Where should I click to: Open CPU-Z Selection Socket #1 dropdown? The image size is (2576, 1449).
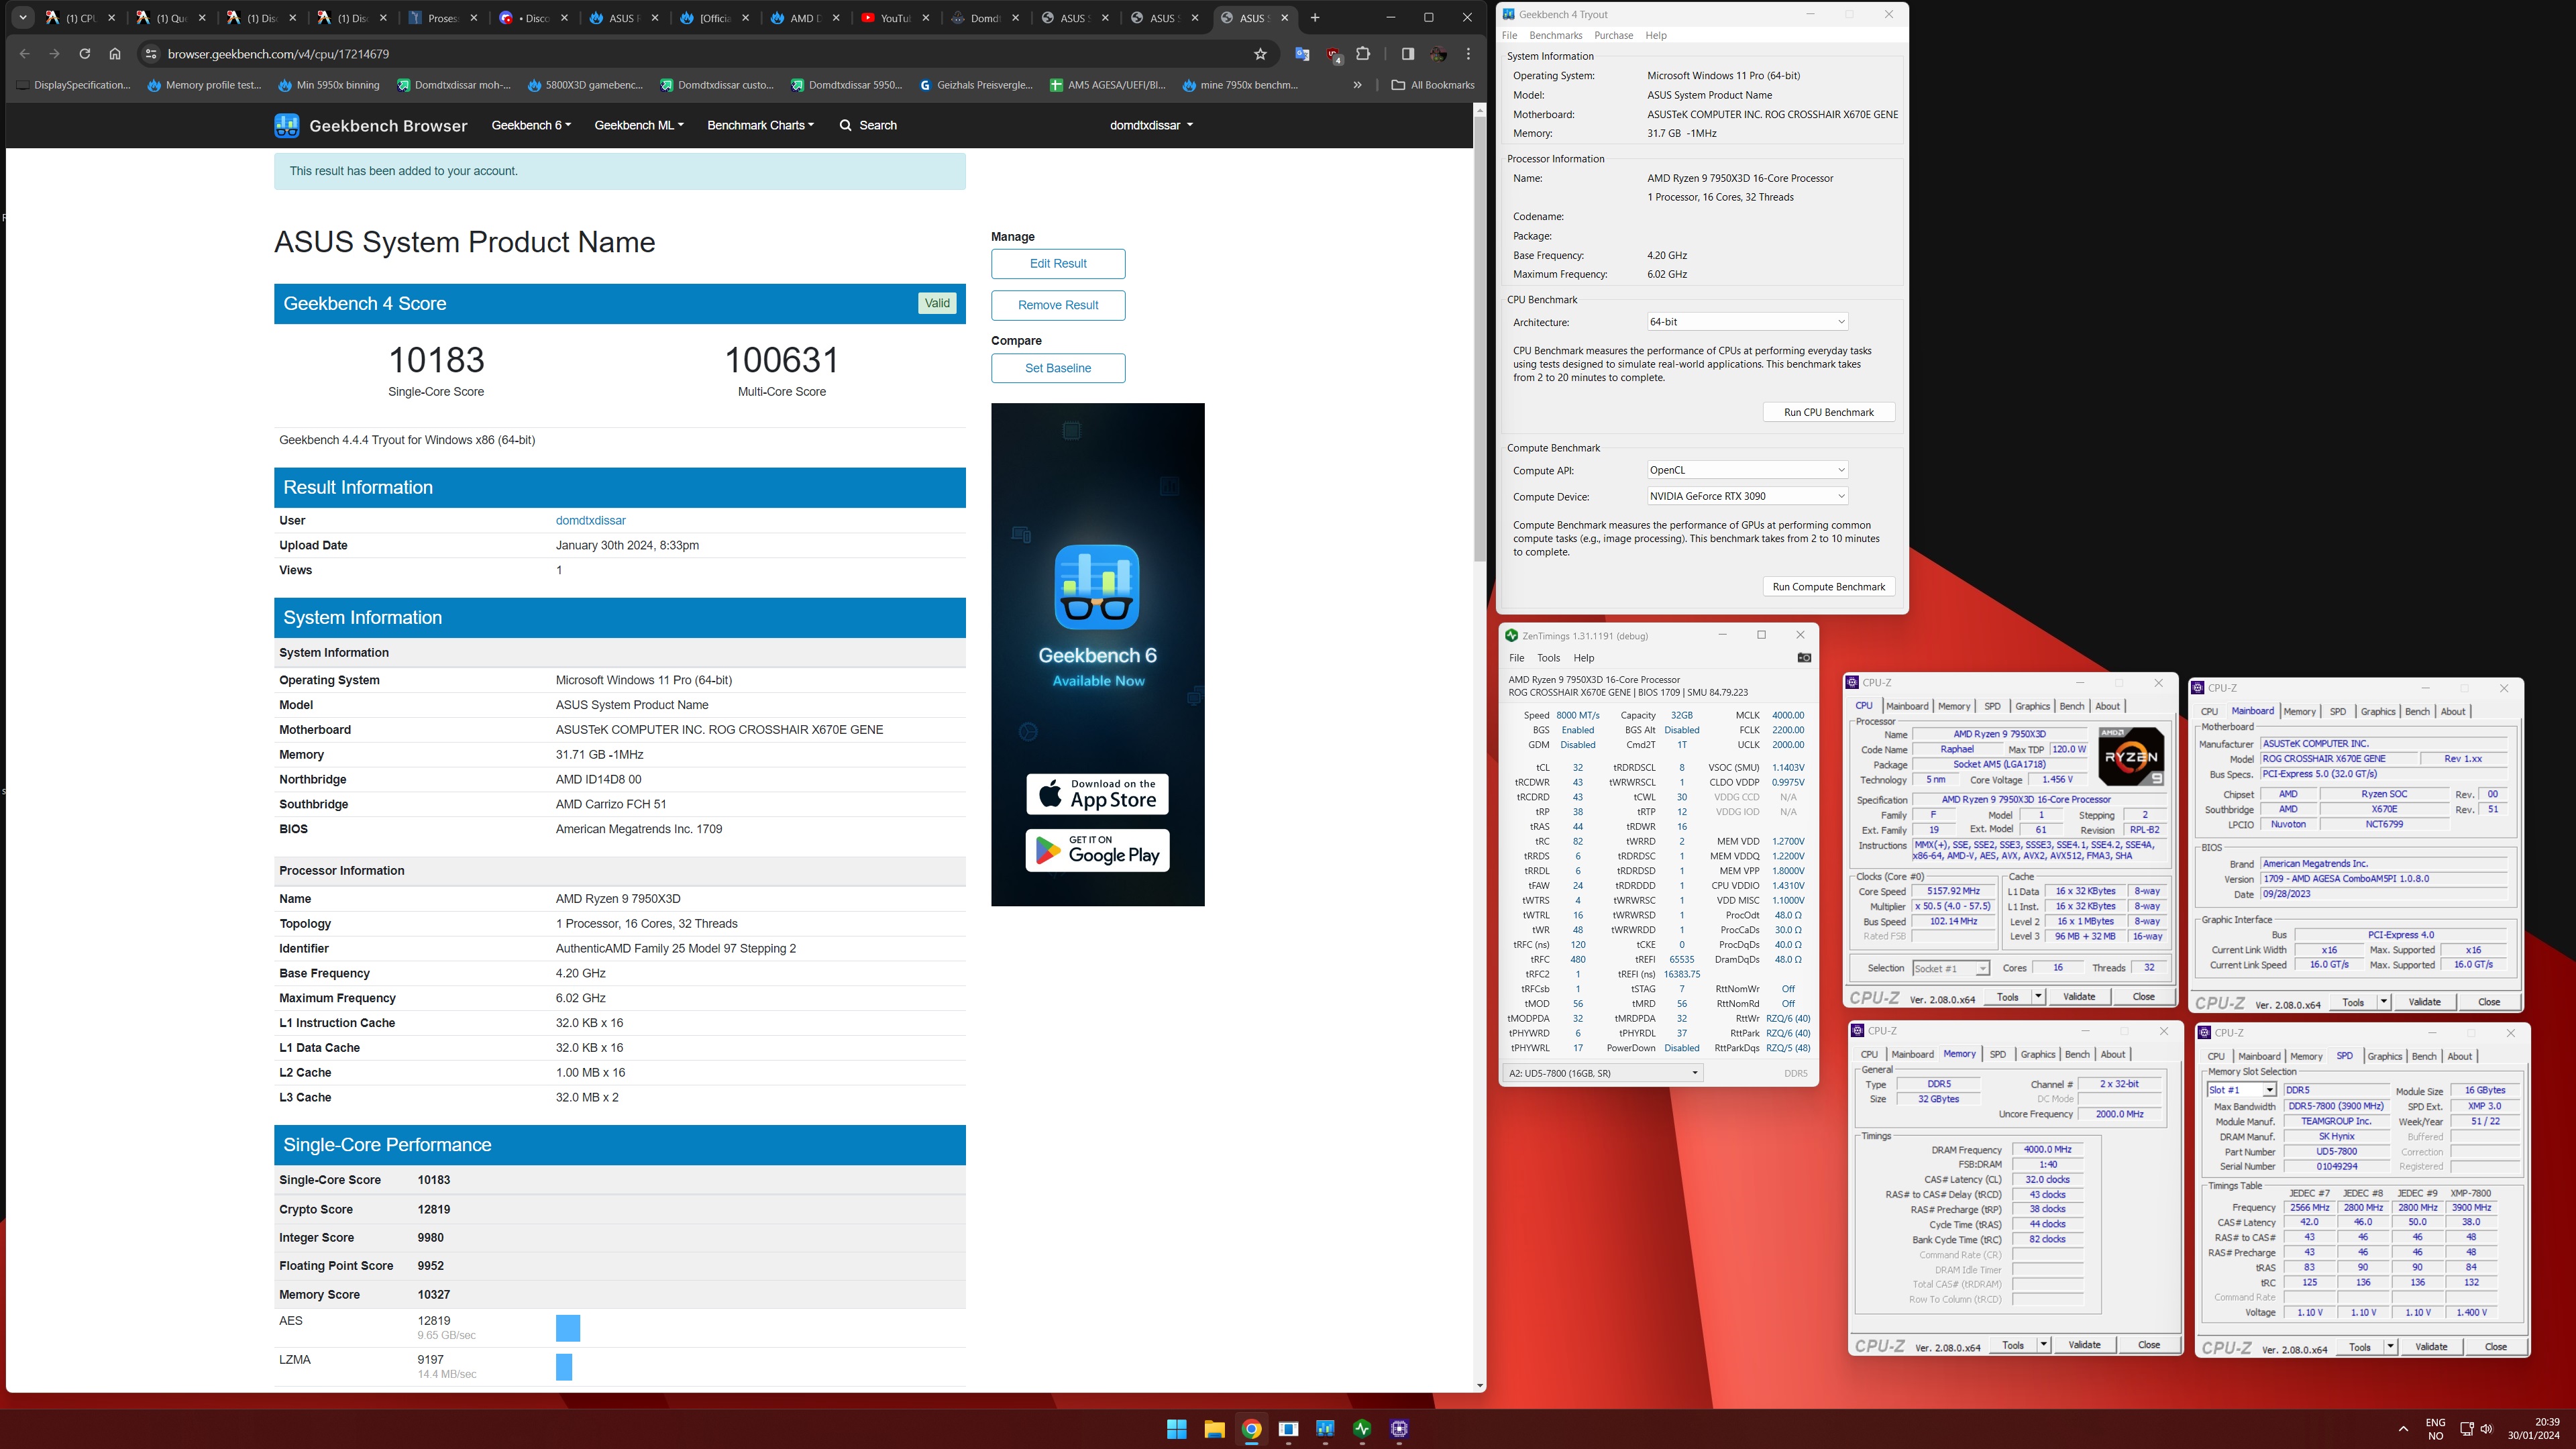(x=1950, y=968)
